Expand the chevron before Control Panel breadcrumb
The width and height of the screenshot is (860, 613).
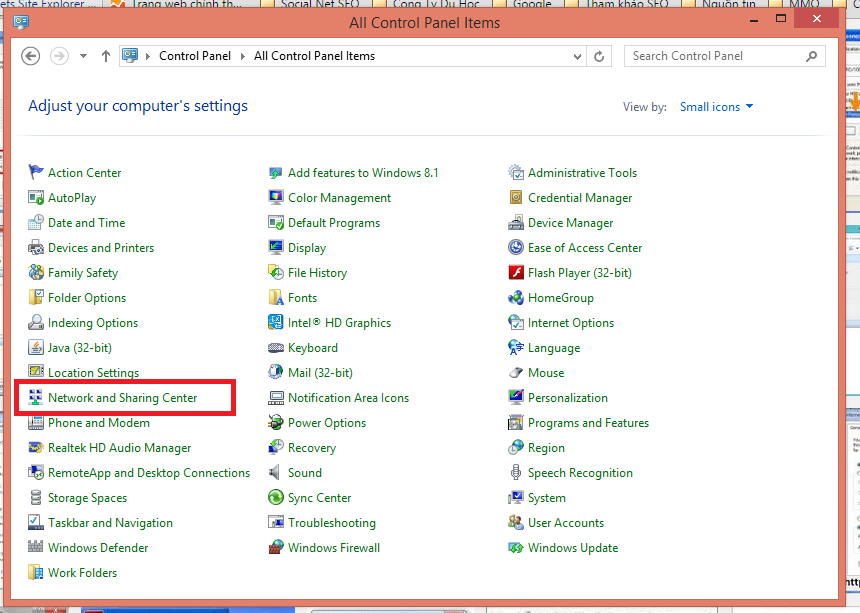point(148,56)
